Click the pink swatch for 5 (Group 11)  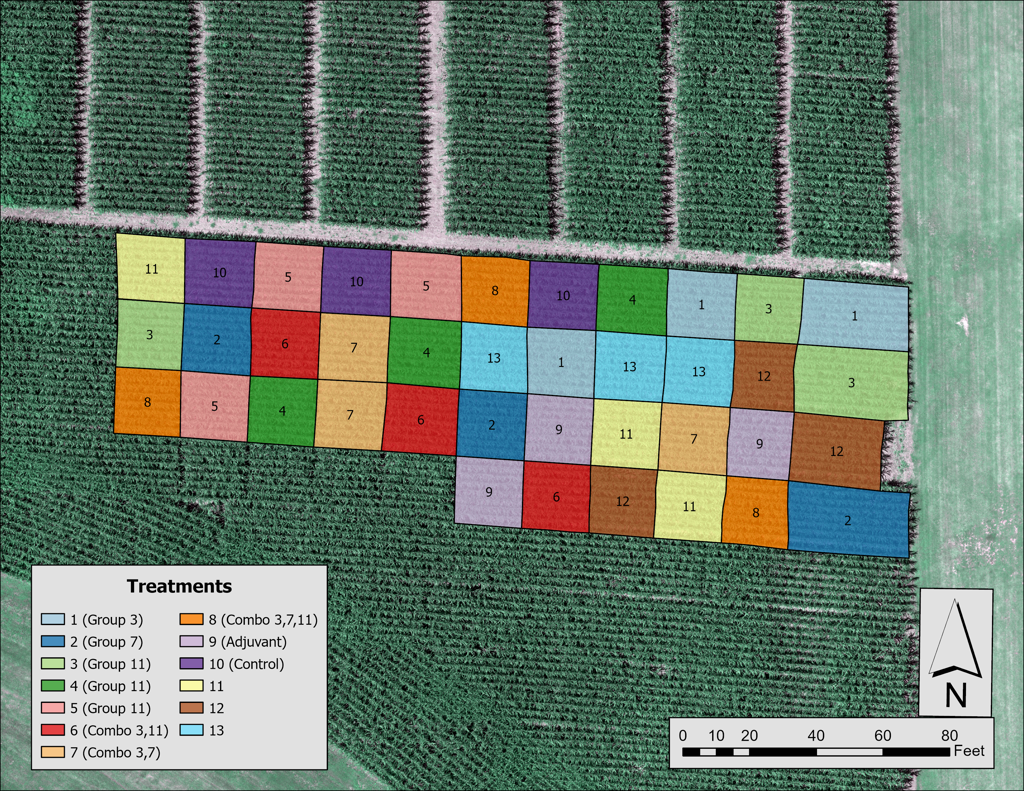pos(53,708)
